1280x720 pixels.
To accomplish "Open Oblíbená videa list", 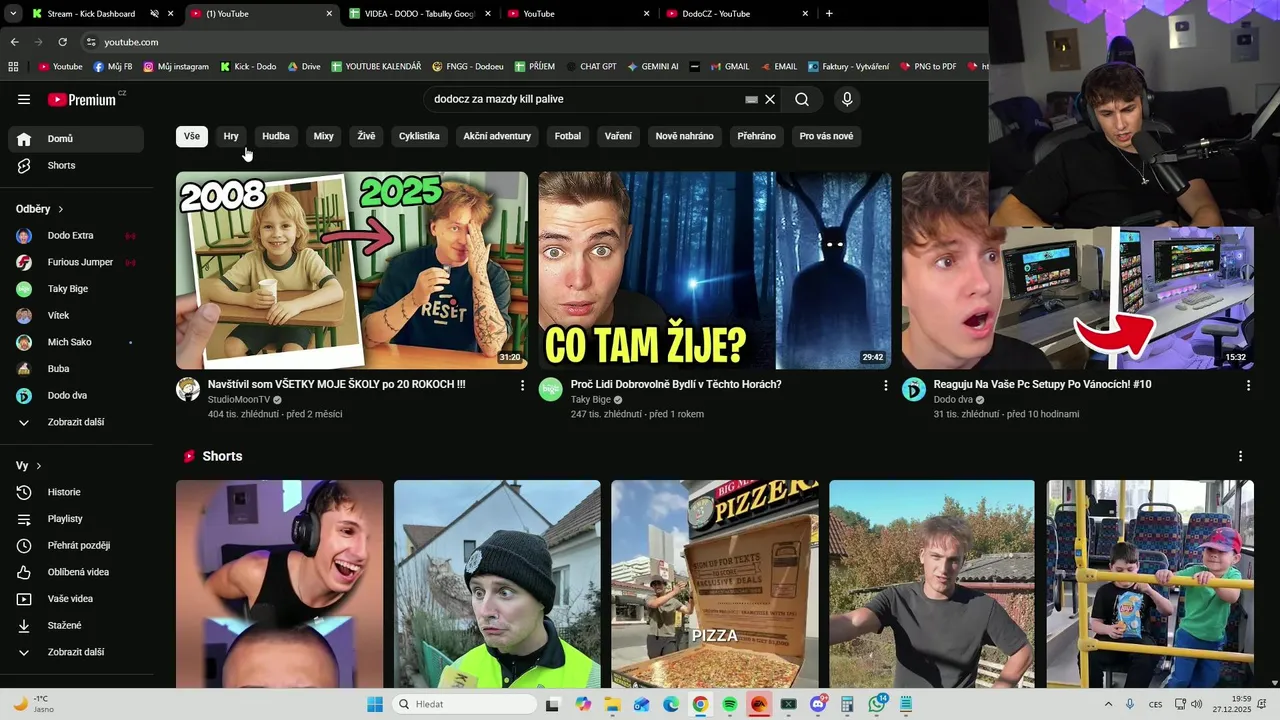I will [x=76, y=572].
